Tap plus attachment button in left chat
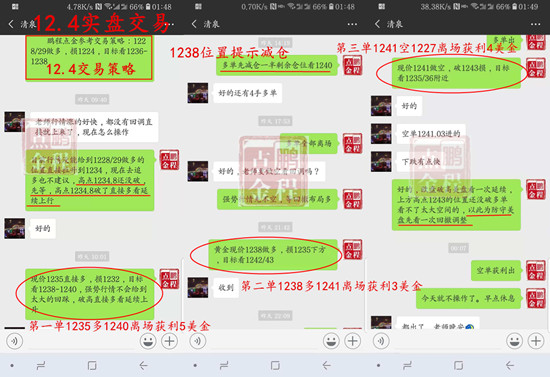This screenshot has height=377, width=550. (169, 341)
